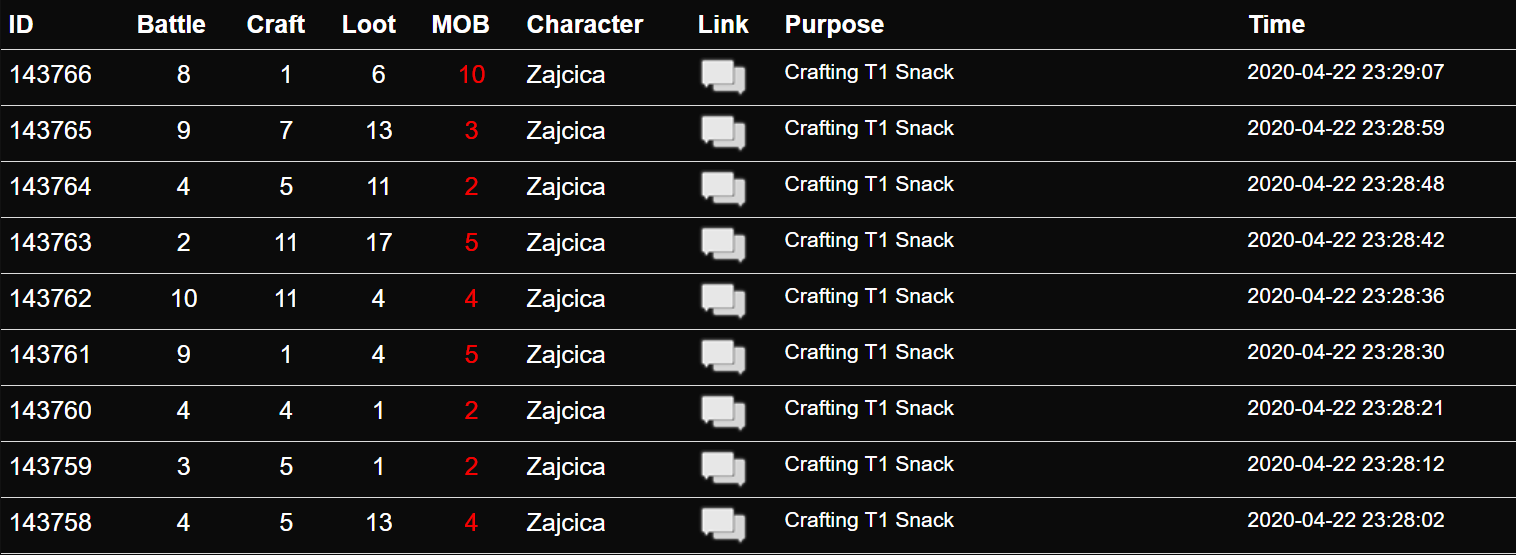Select roll ID 143758

point(50,523)
